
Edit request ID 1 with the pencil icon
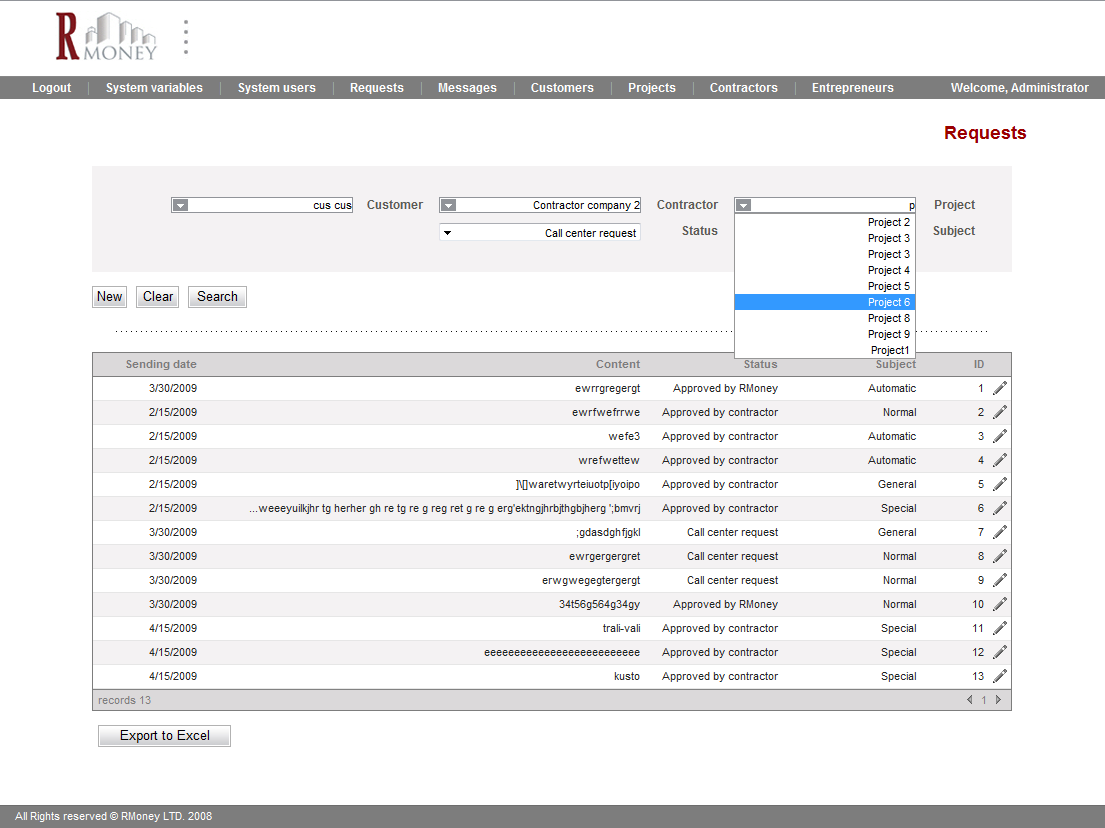coord(999,388)
